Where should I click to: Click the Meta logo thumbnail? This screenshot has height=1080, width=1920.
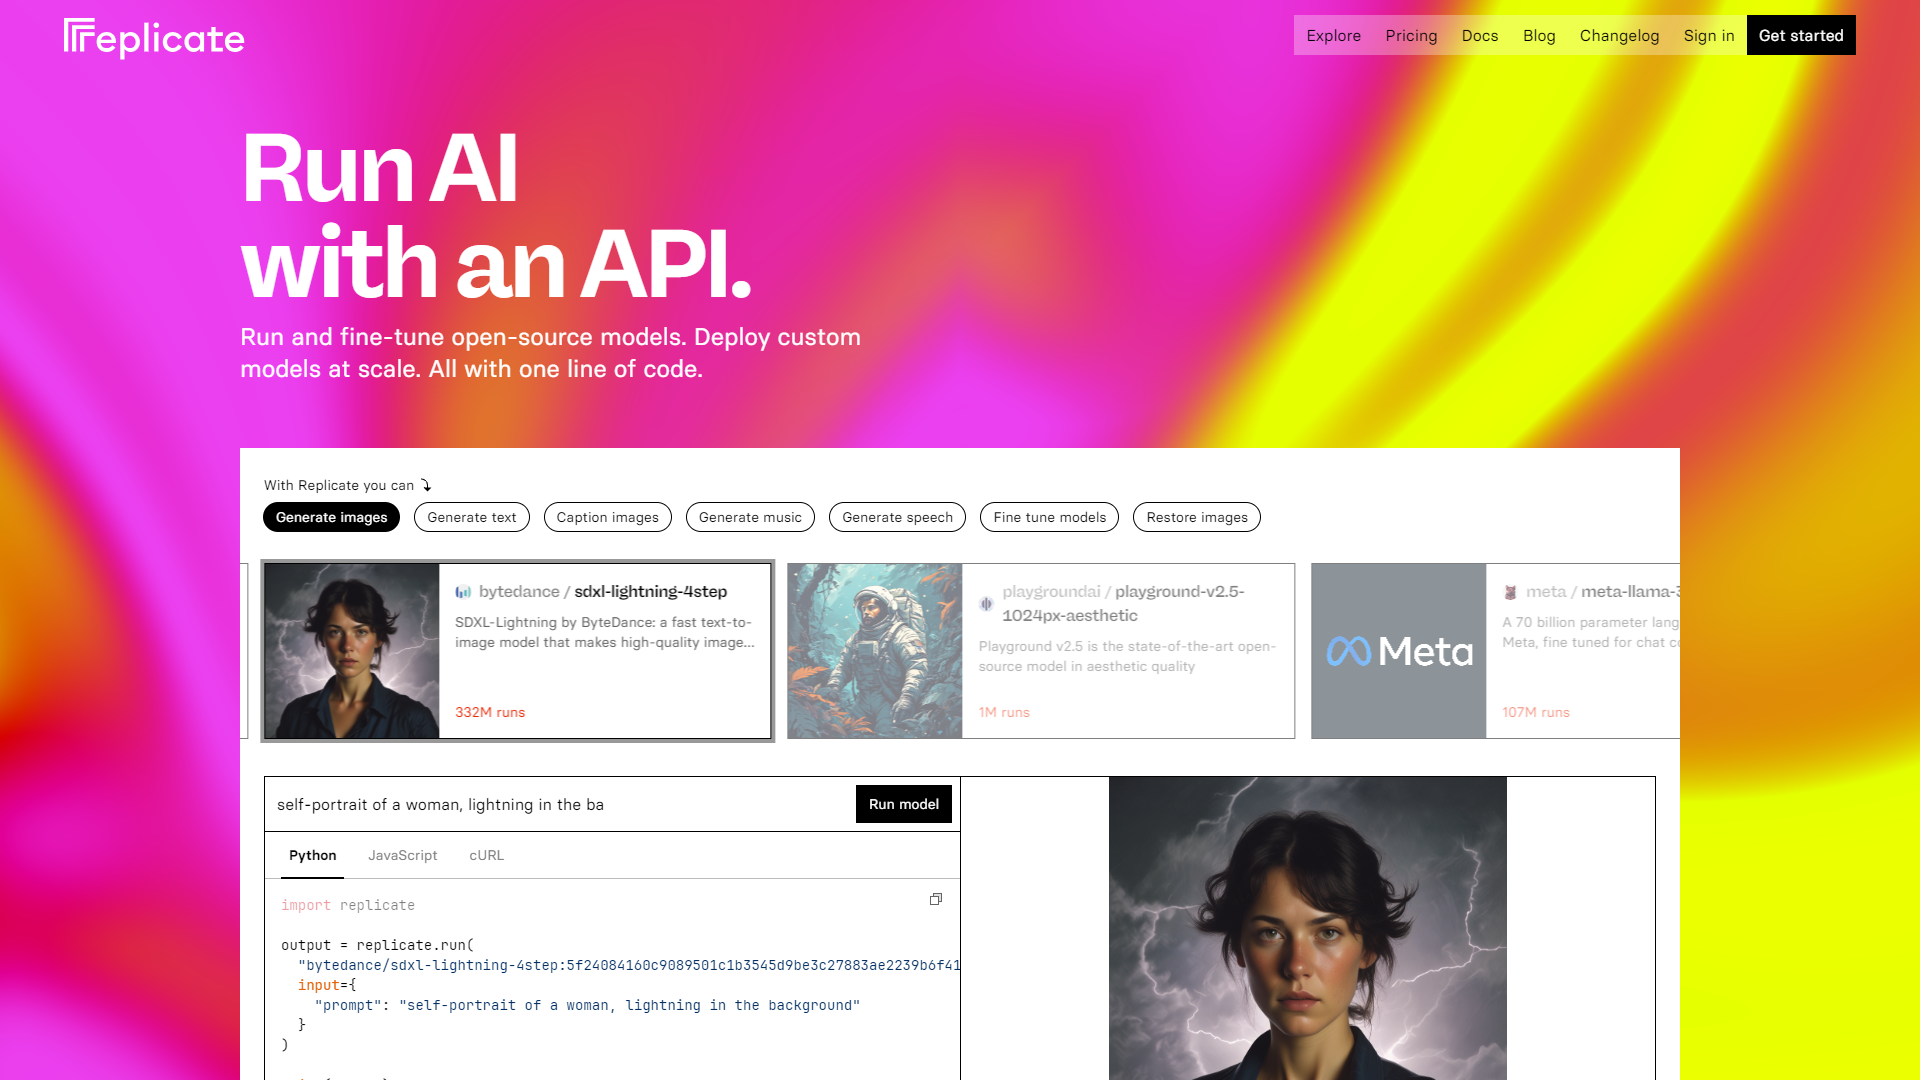1398,650
